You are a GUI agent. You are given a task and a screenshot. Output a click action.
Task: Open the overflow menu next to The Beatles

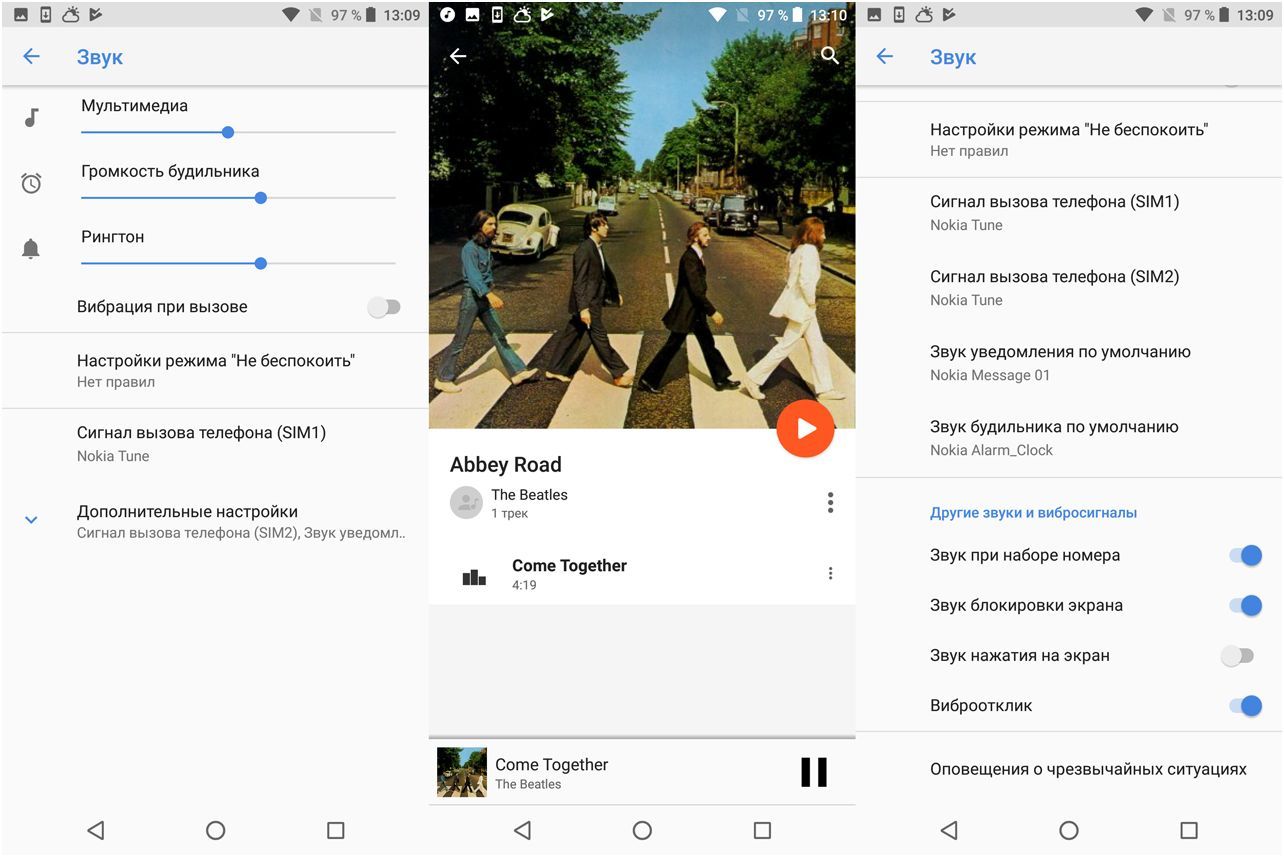pos(829,502)
